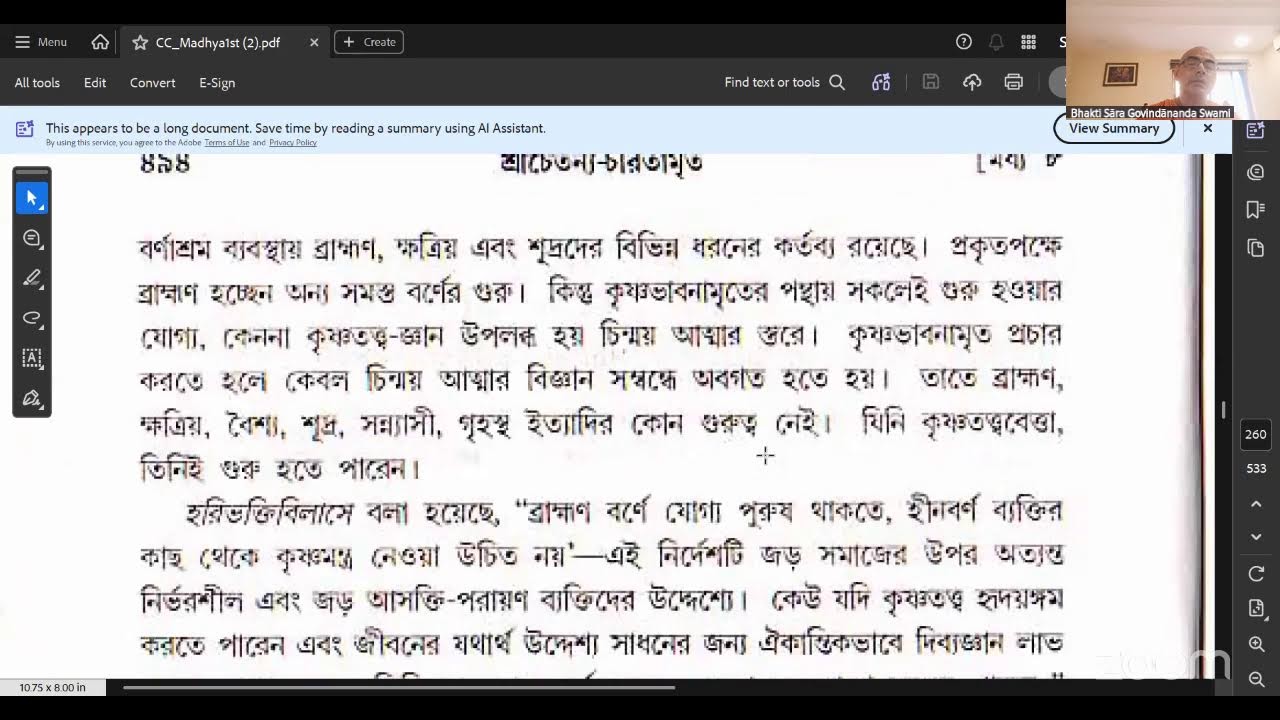Screen dimensions: 1280x720
Task: Launch the AI Assistant toolbar icon
Action: [x=881, y=83]
